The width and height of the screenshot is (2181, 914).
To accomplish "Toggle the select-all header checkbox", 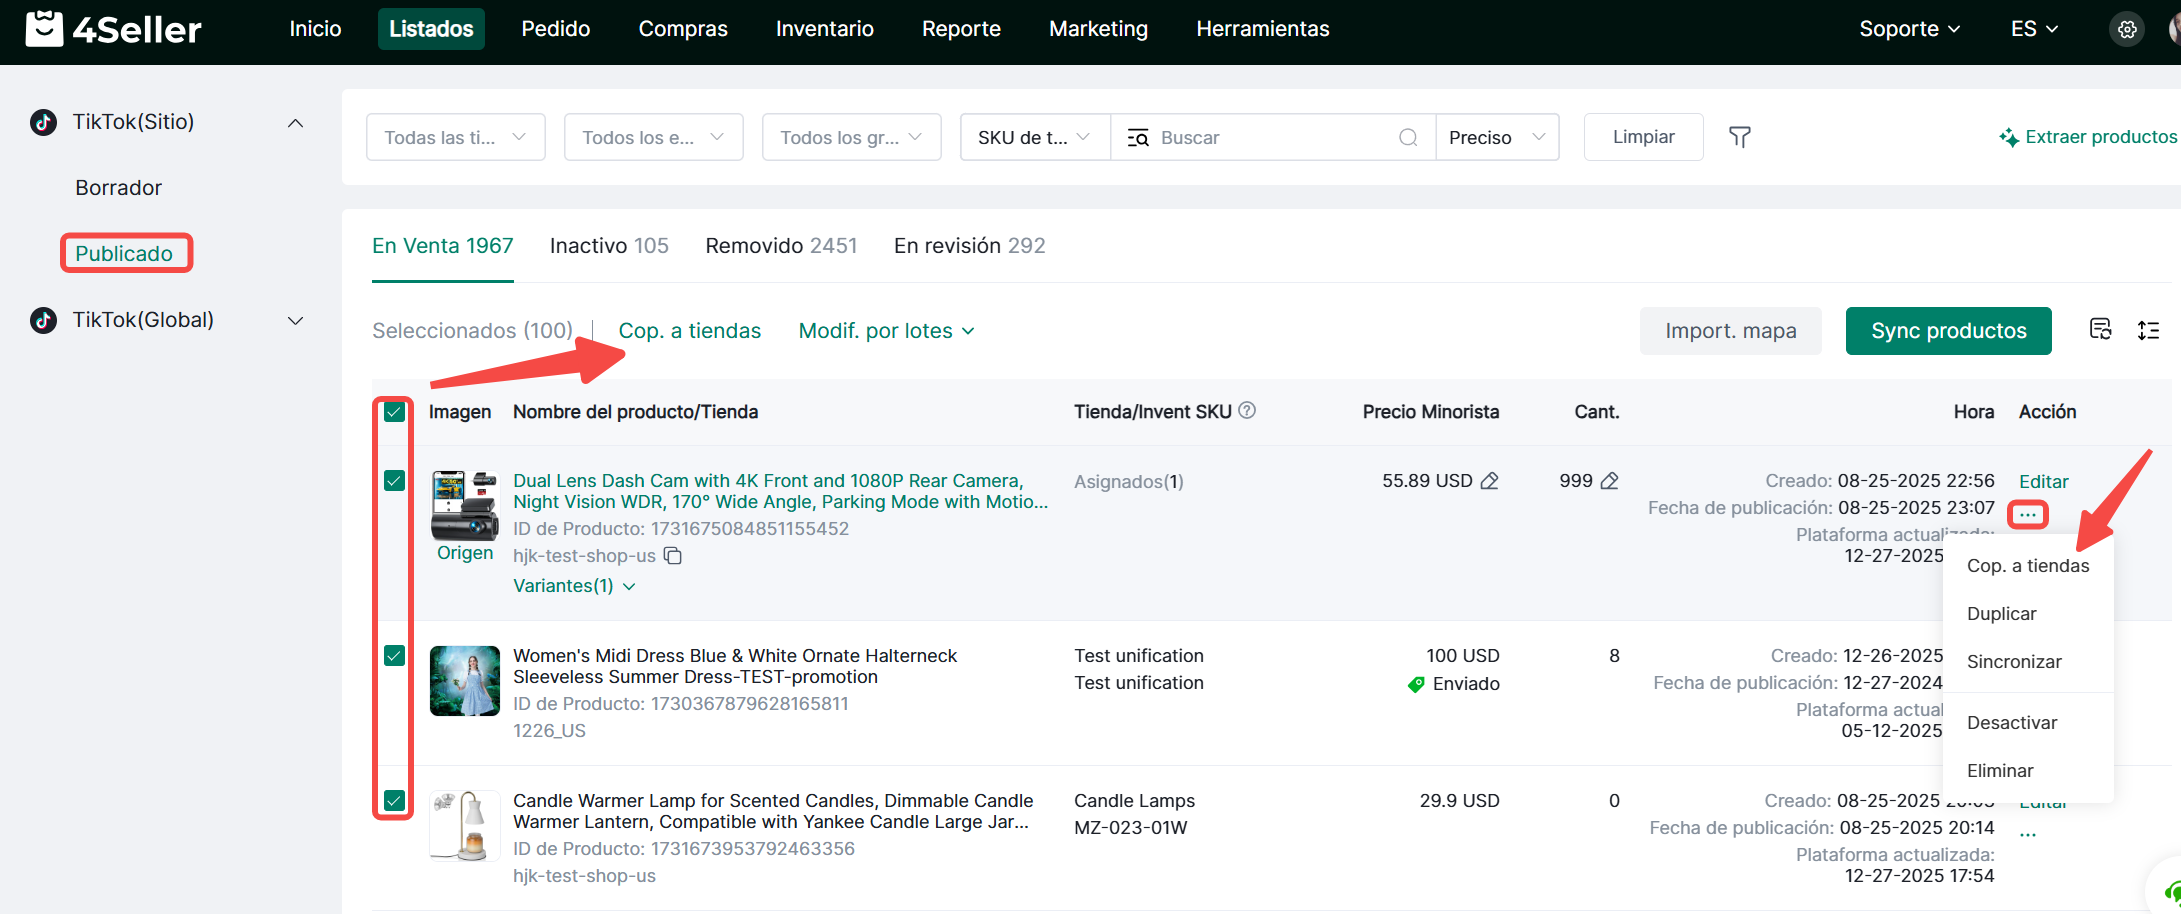I will 394,412.
